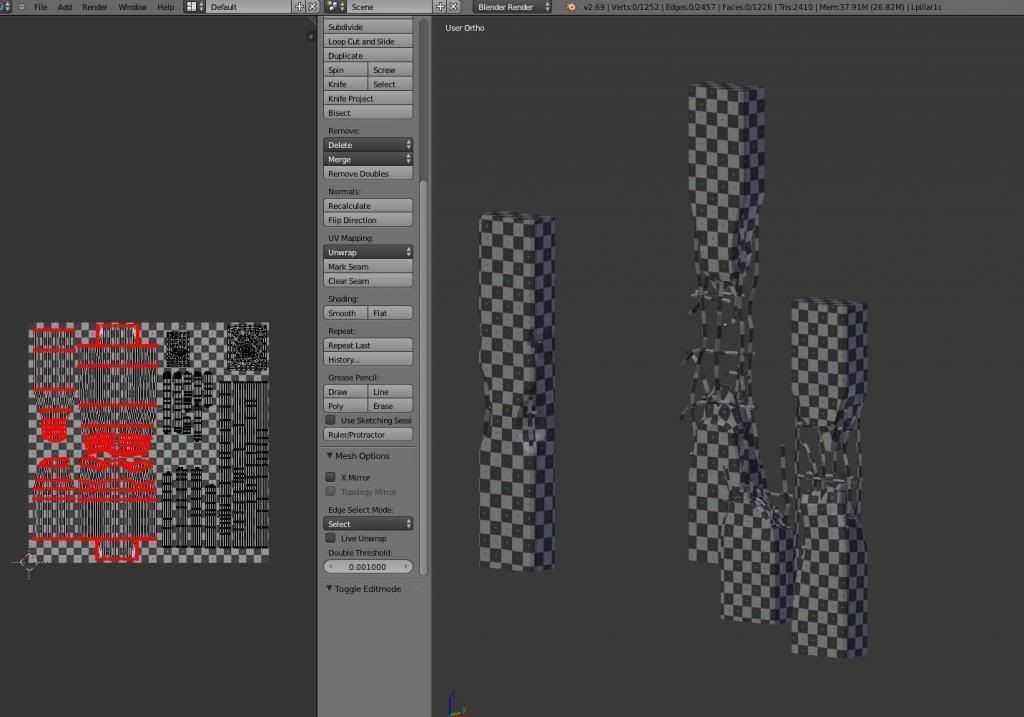1024x717 pixels.
Task: Open the File menu
Action: pyautogui.click(x=41, y=7)
